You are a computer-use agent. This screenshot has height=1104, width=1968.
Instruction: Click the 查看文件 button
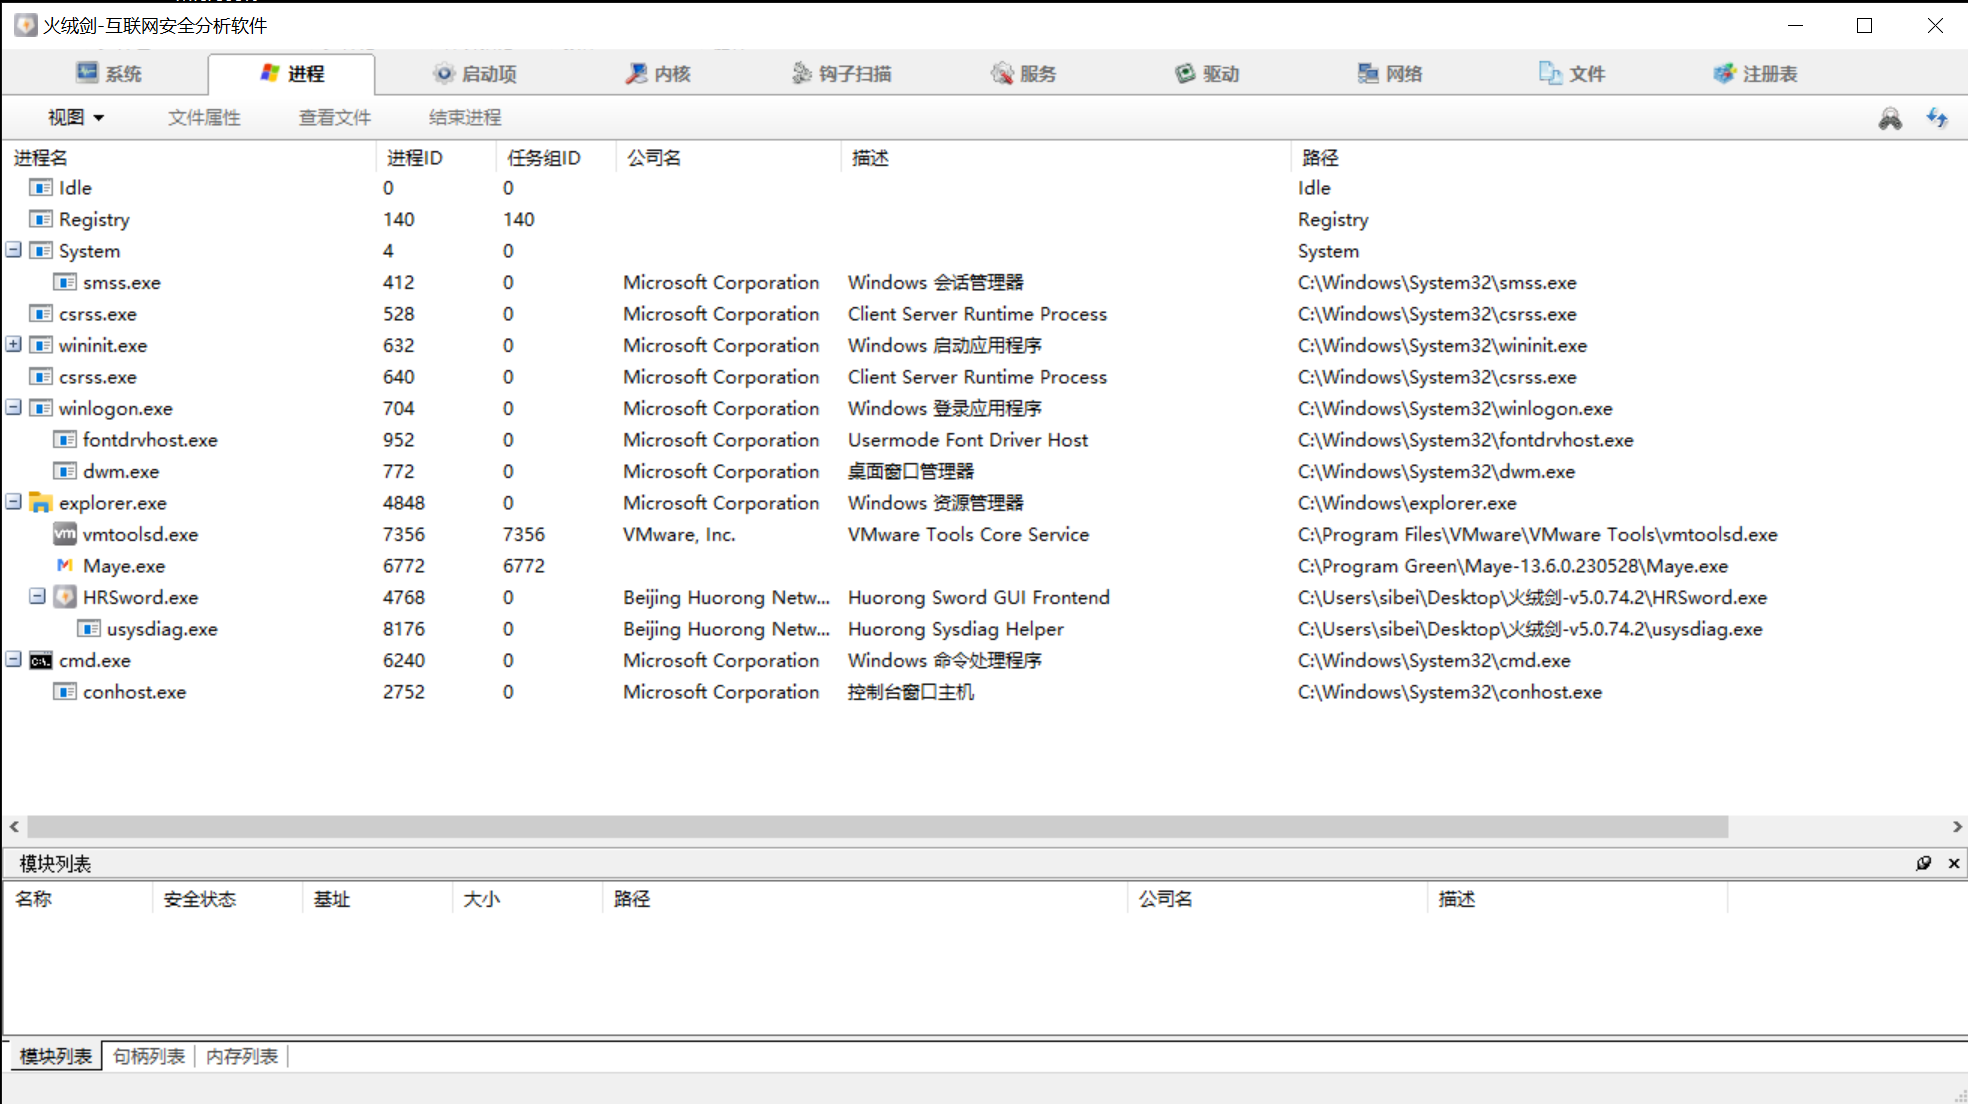335,117
